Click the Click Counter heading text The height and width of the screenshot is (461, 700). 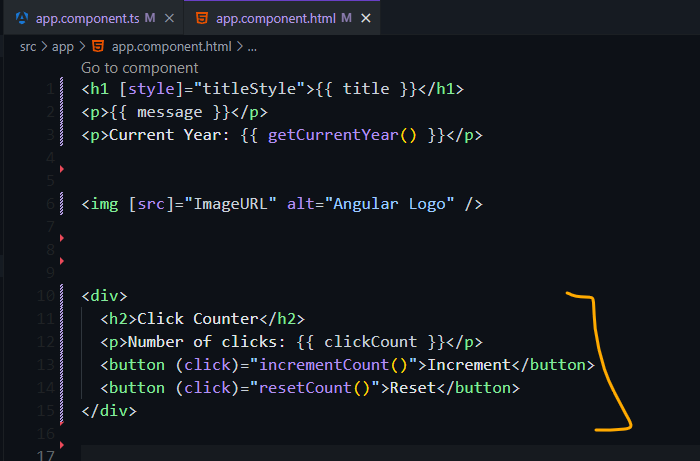(x=198, y=319)
